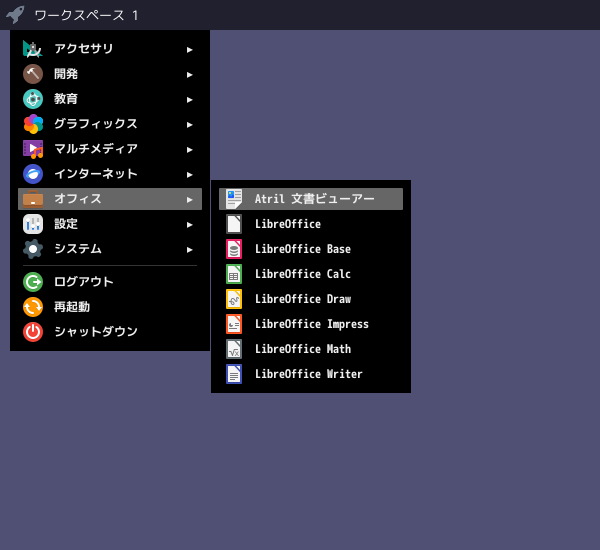Expand the システム submenu arrow
The image size is (600, 550).
pyautogui.click(x=189, y=250)
